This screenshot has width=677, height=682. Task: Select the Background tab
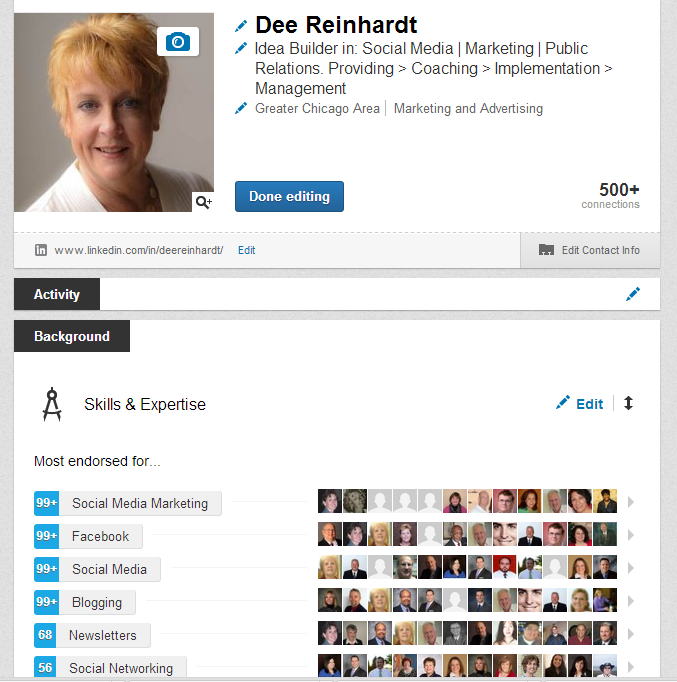72,336
